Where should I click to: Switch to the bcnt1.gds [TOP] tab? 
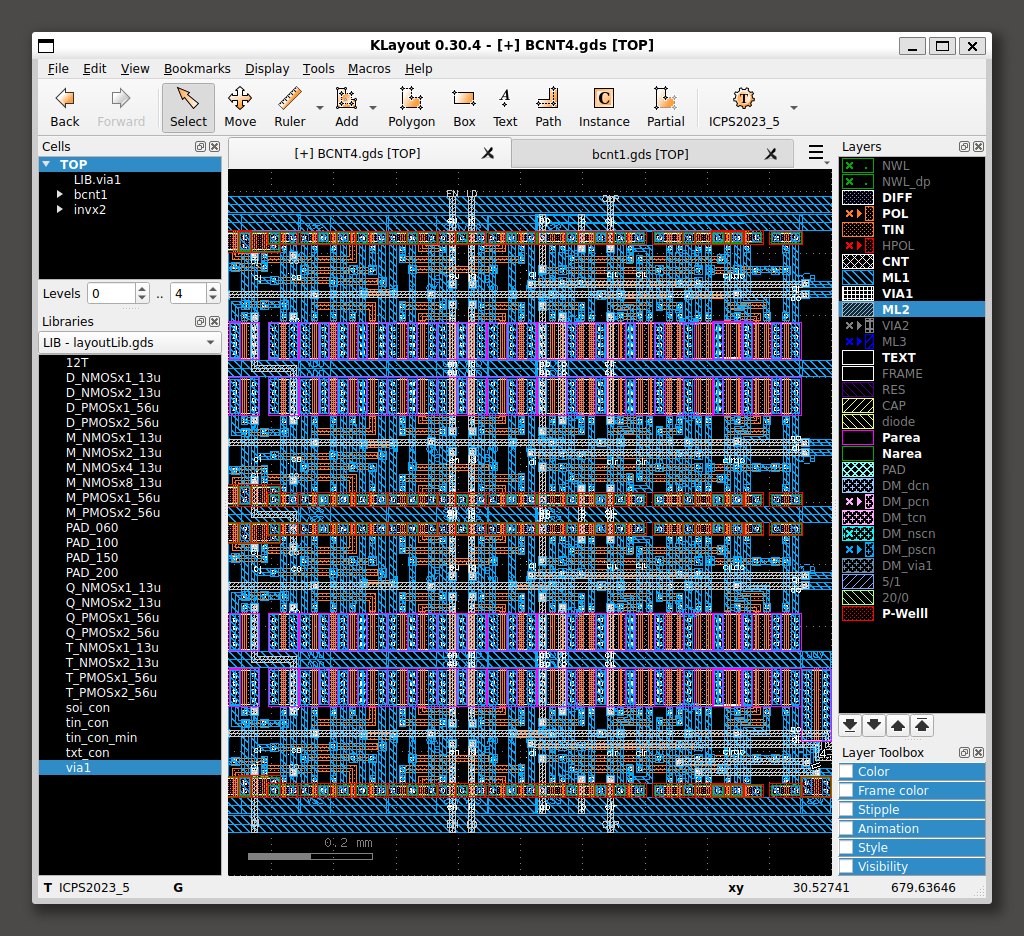640,154
